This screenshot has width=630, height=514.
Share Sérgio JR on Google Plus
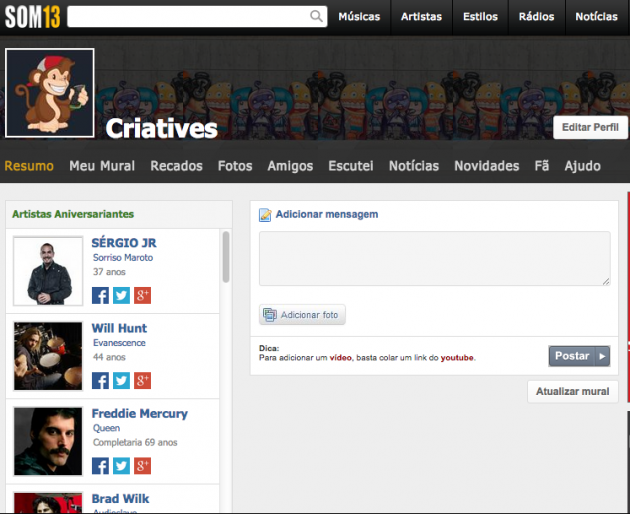142,295
